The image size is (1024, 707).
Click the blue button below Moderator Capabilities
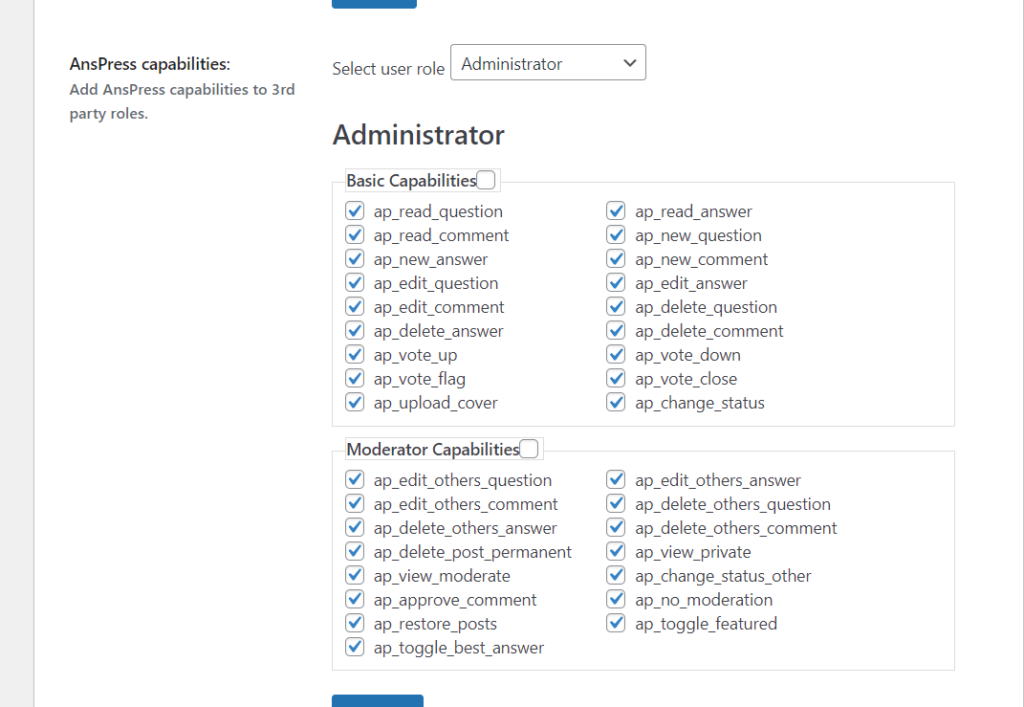[x=377, y=700]
